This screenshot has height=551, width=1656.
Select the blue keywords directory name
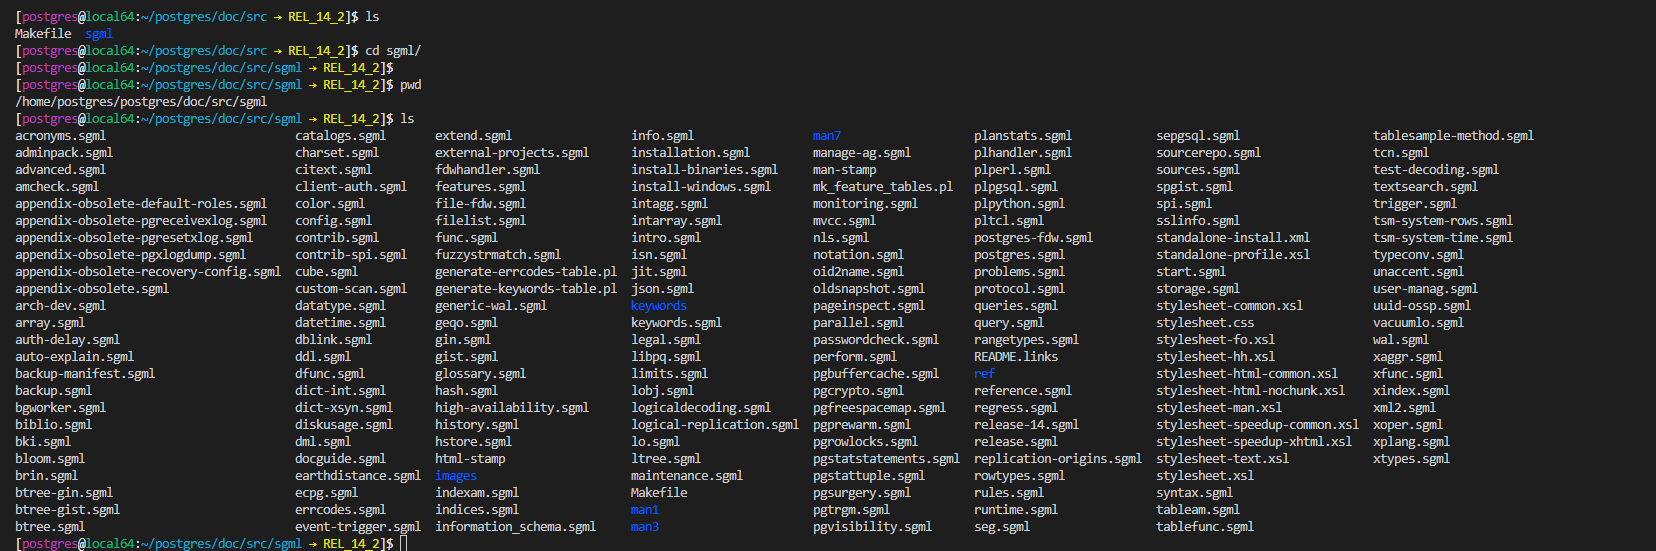pyautogui.click(x=659, y=306)
